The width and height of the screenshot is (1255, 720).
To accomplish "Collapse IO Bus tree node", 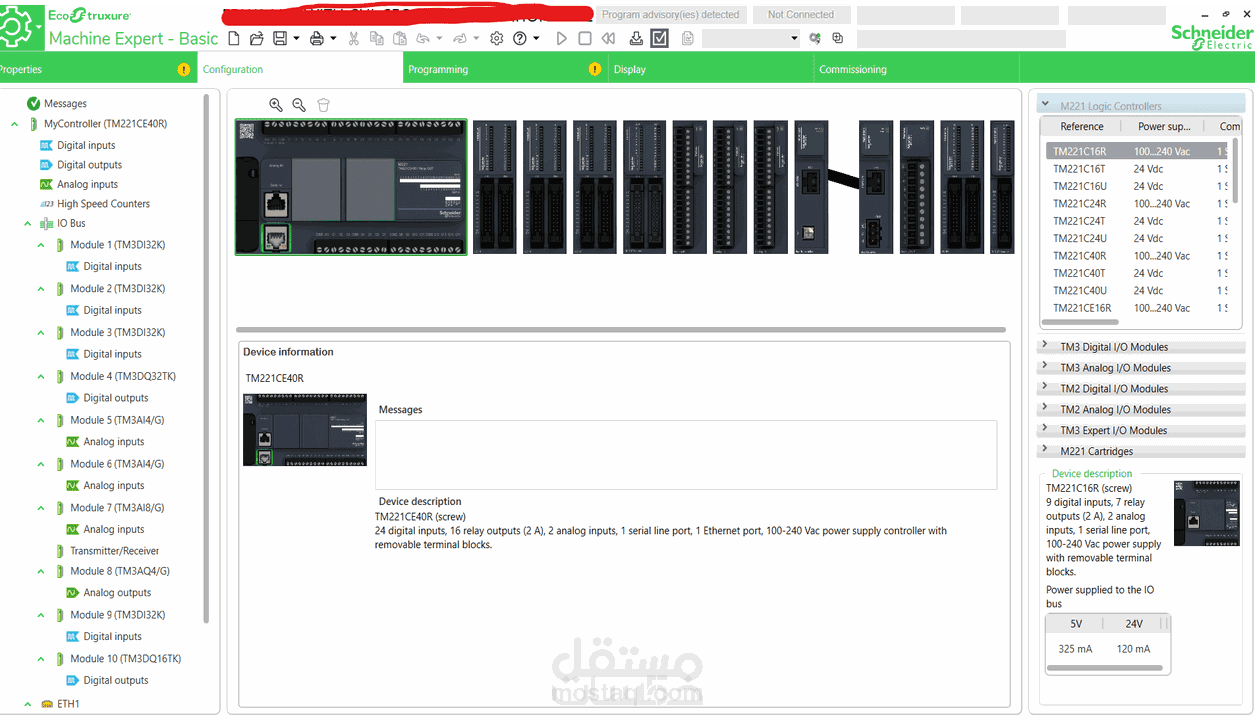I will tap(28, 223).
